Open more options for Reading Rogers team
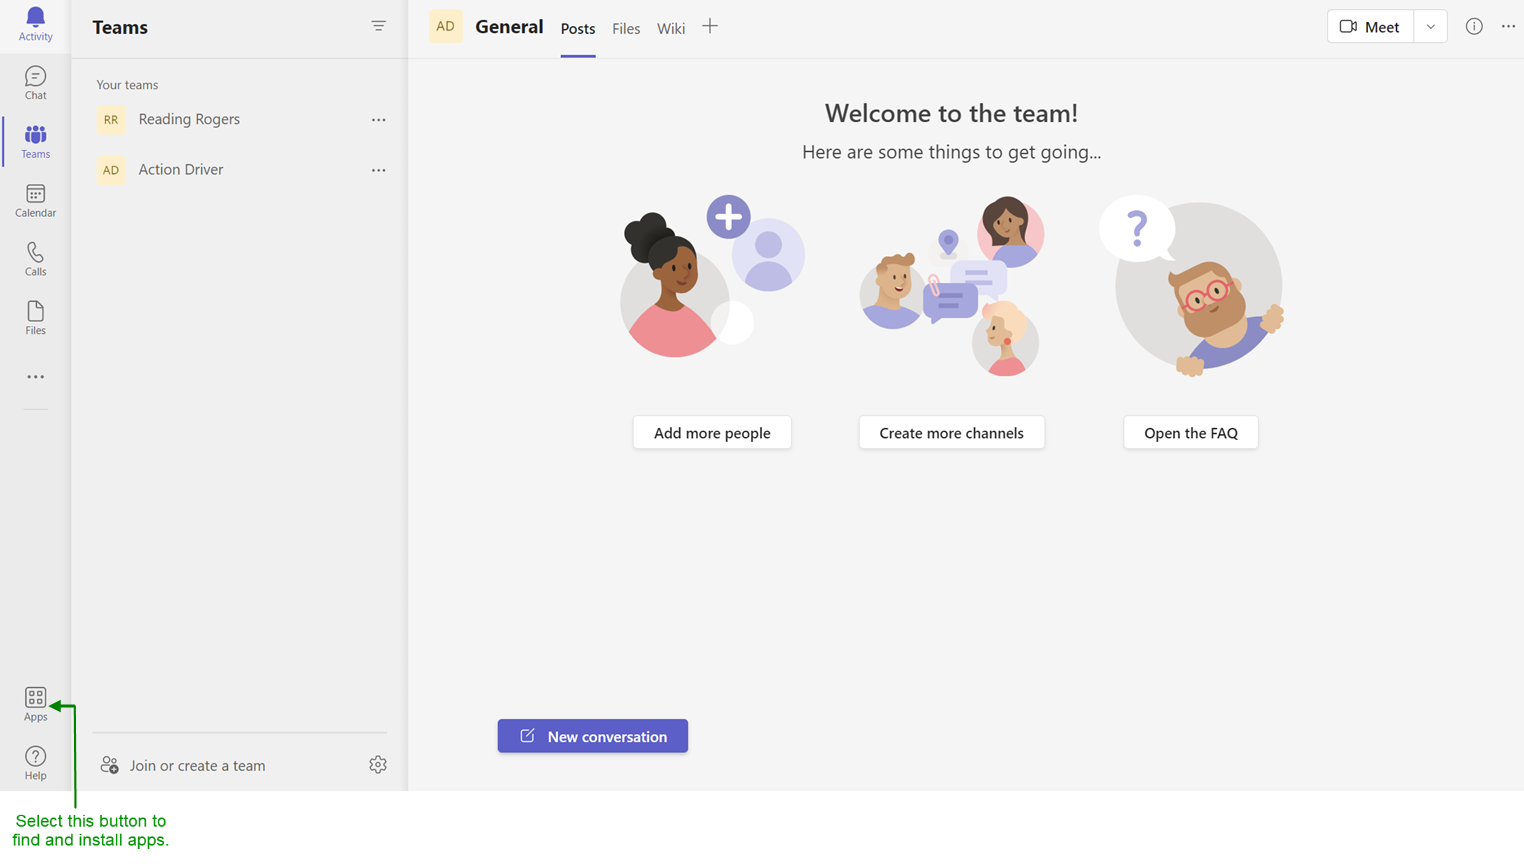The height and width of the screenshot is (866, 1524). tap(378, 119)
